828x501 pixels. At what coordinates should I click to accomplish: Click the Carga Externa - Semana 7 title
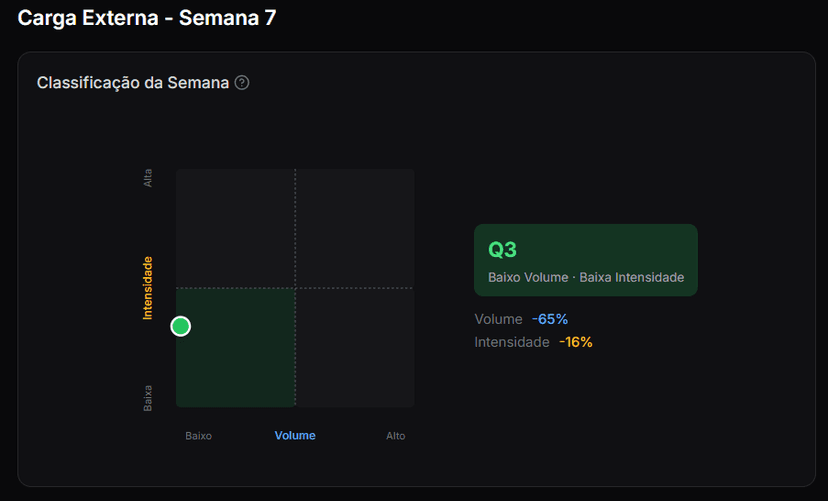click(147, 18)
